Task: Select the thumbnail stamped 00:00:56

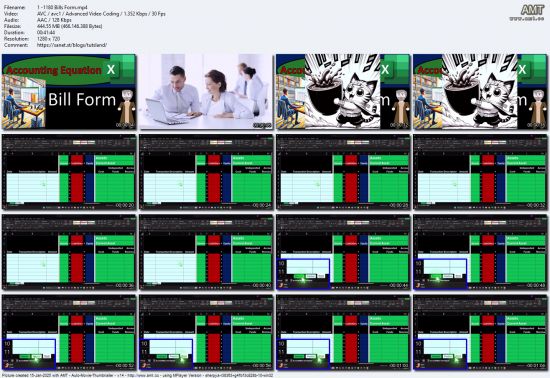Action: pos(206,332)
